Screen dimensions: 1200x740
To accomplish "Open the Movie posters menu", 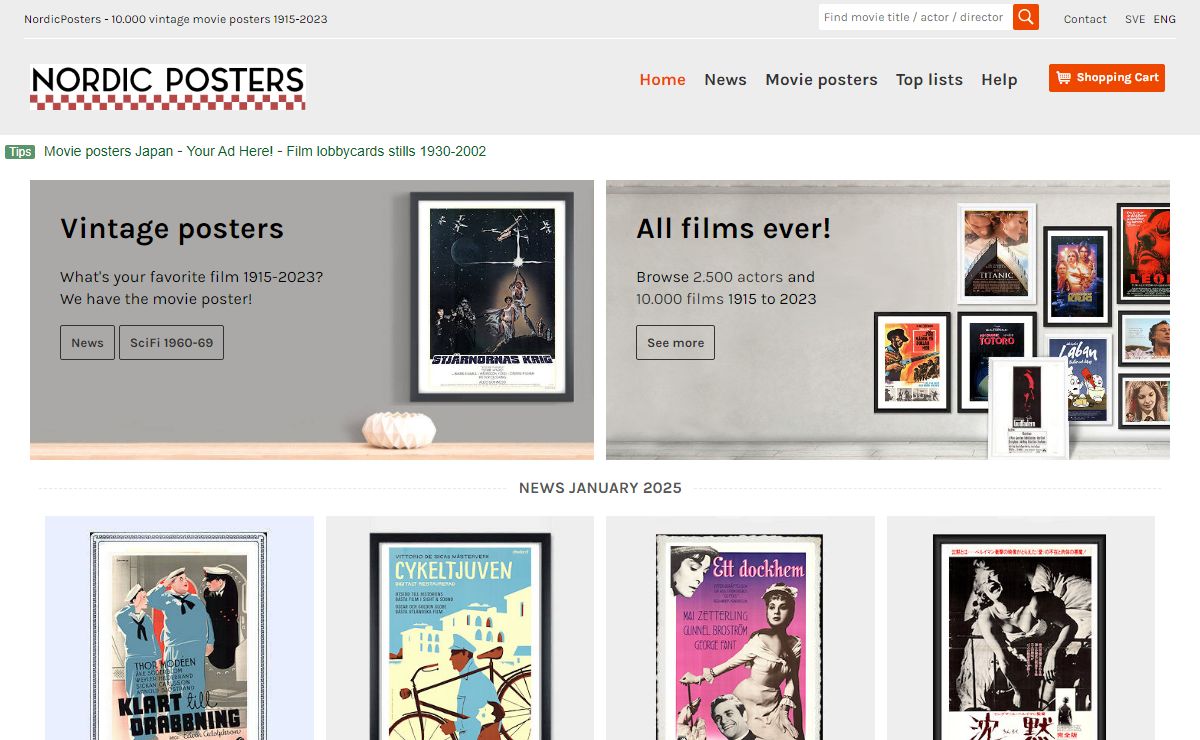I will pyautogui.click(x=821, y=79).
